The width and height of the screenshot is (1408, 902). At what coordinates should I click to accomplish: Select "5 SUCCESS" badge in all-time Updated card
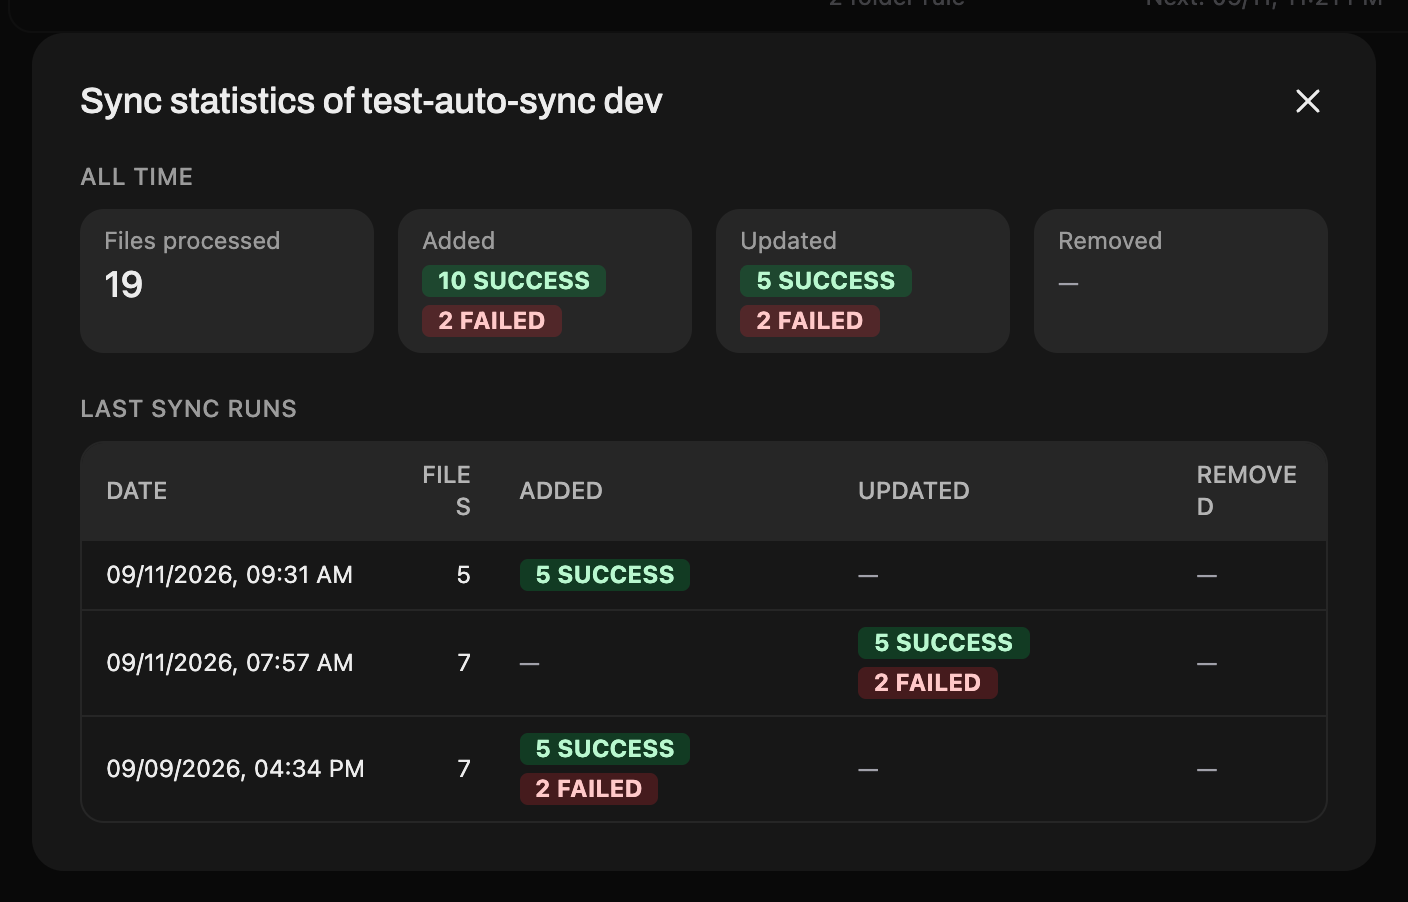(826, 281)
